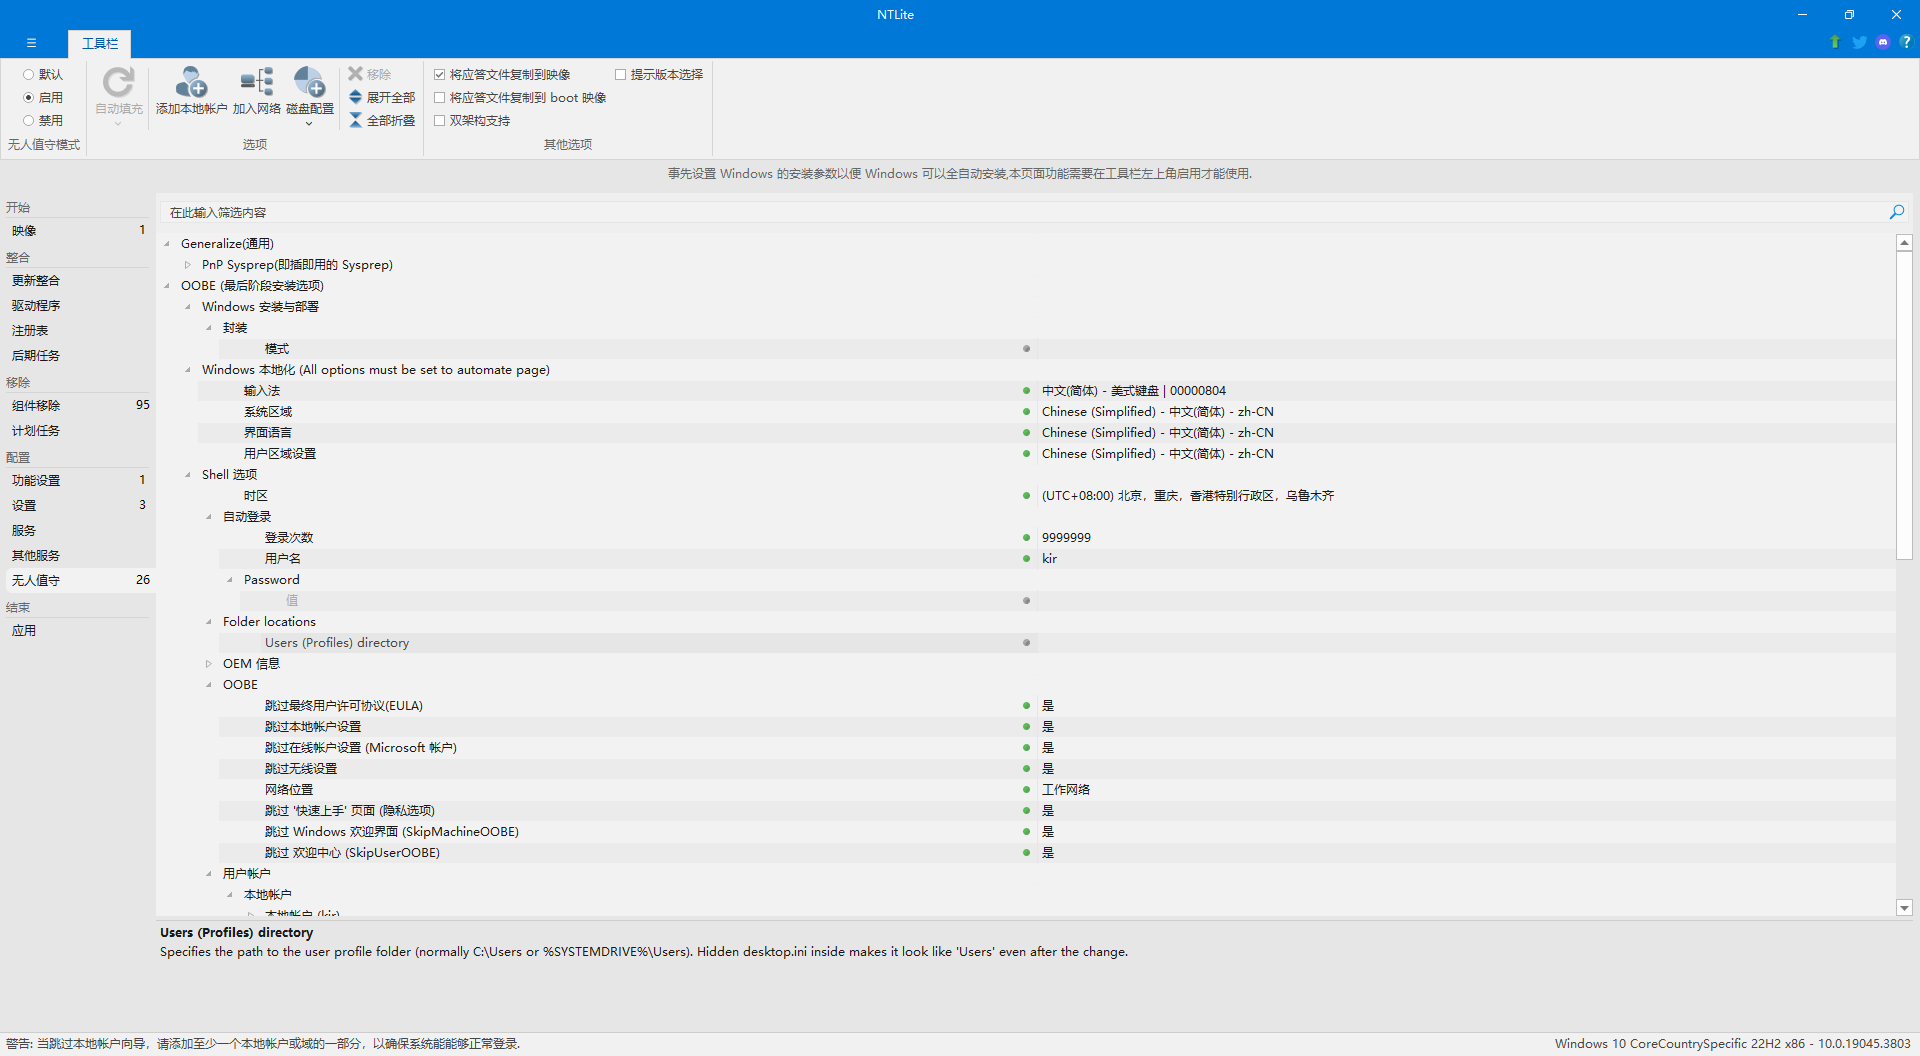Enable 提示版本选择 checkbox

(x=620, y=74)
